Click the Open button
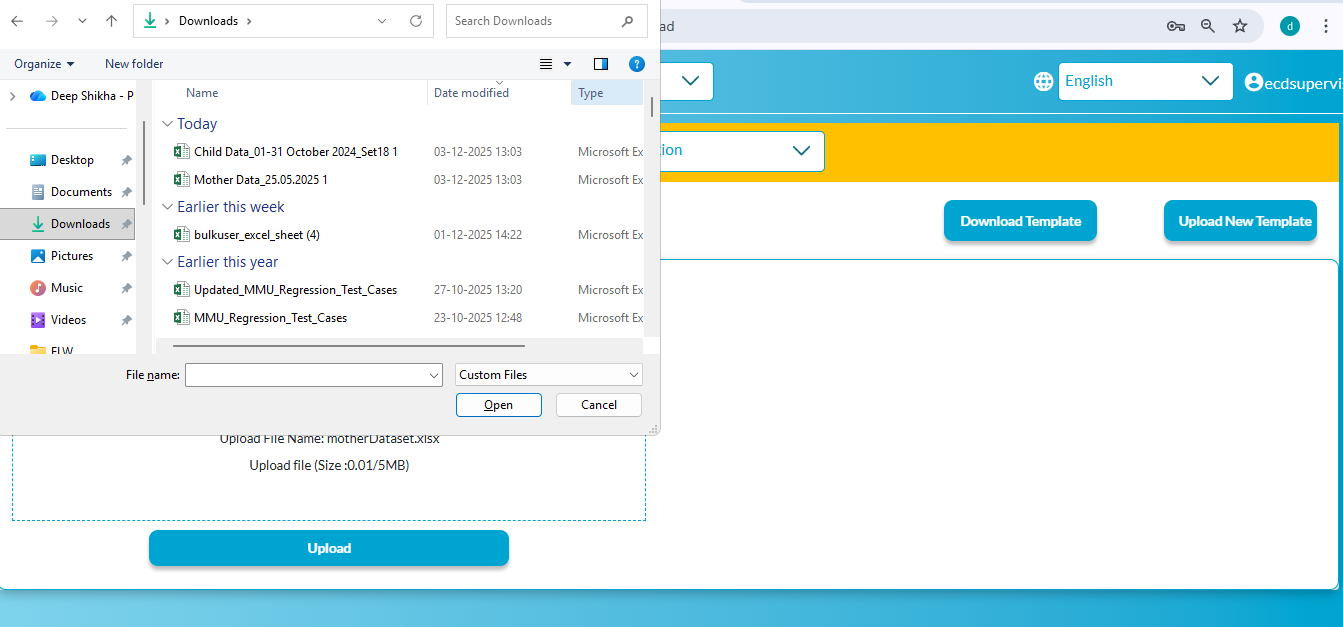 coord(498,405)
